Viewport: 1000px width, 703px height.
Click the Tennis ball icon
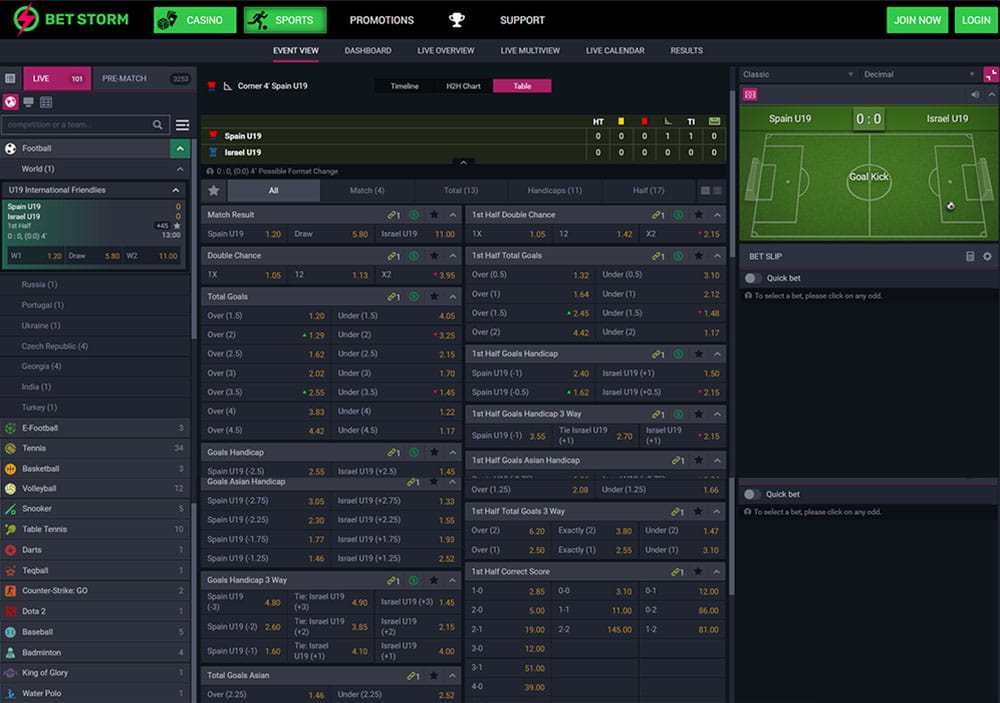pos(11,448)
